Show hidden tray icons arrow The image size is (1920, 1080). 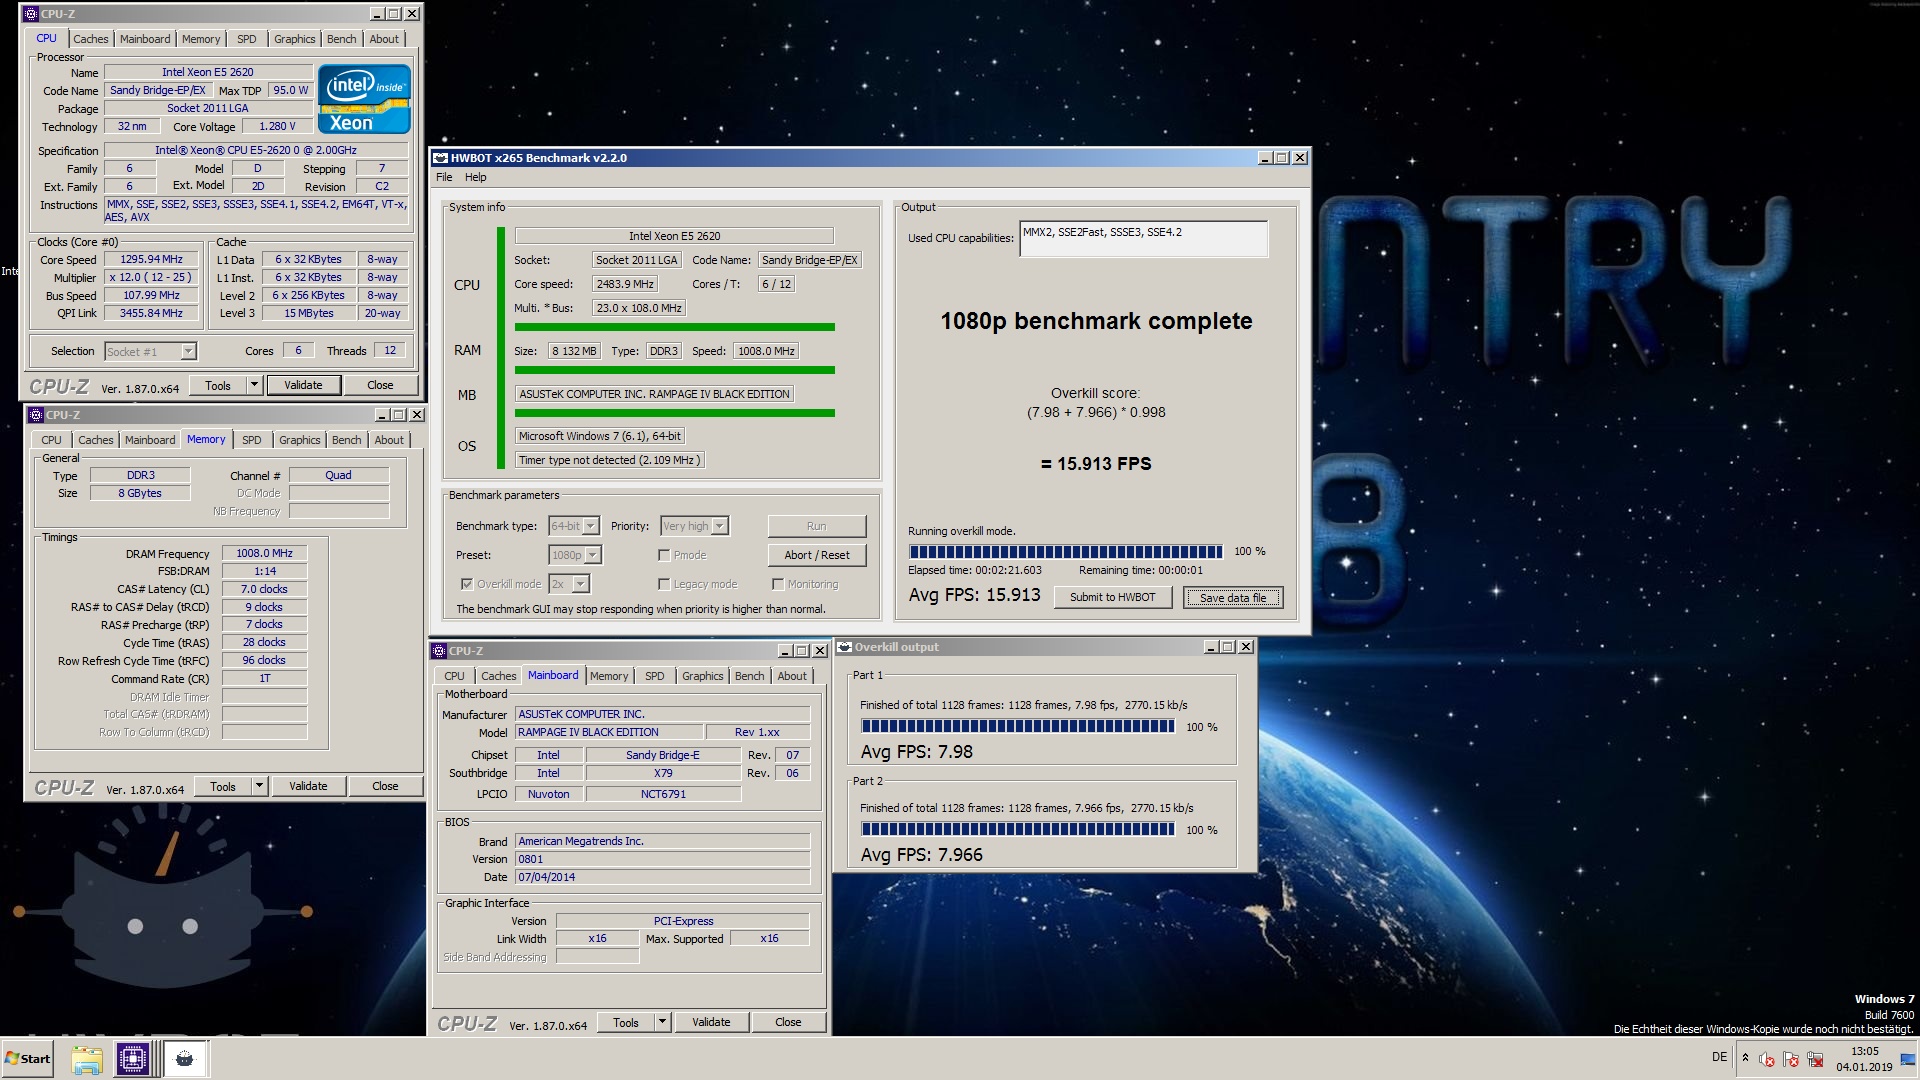[x=1745, y=1058]
